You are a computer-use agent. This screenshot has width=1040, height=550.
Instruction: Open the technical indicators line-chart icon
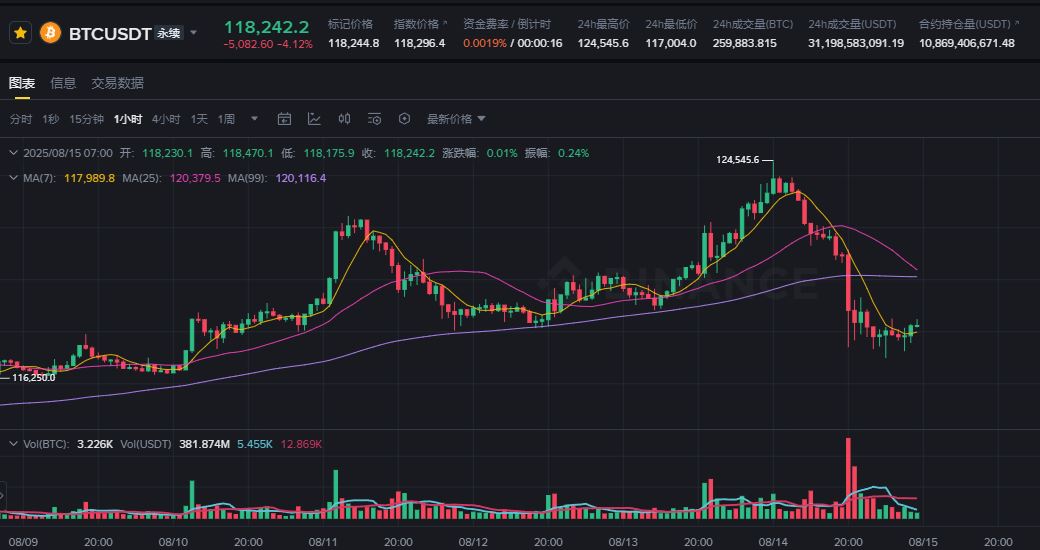314,119
